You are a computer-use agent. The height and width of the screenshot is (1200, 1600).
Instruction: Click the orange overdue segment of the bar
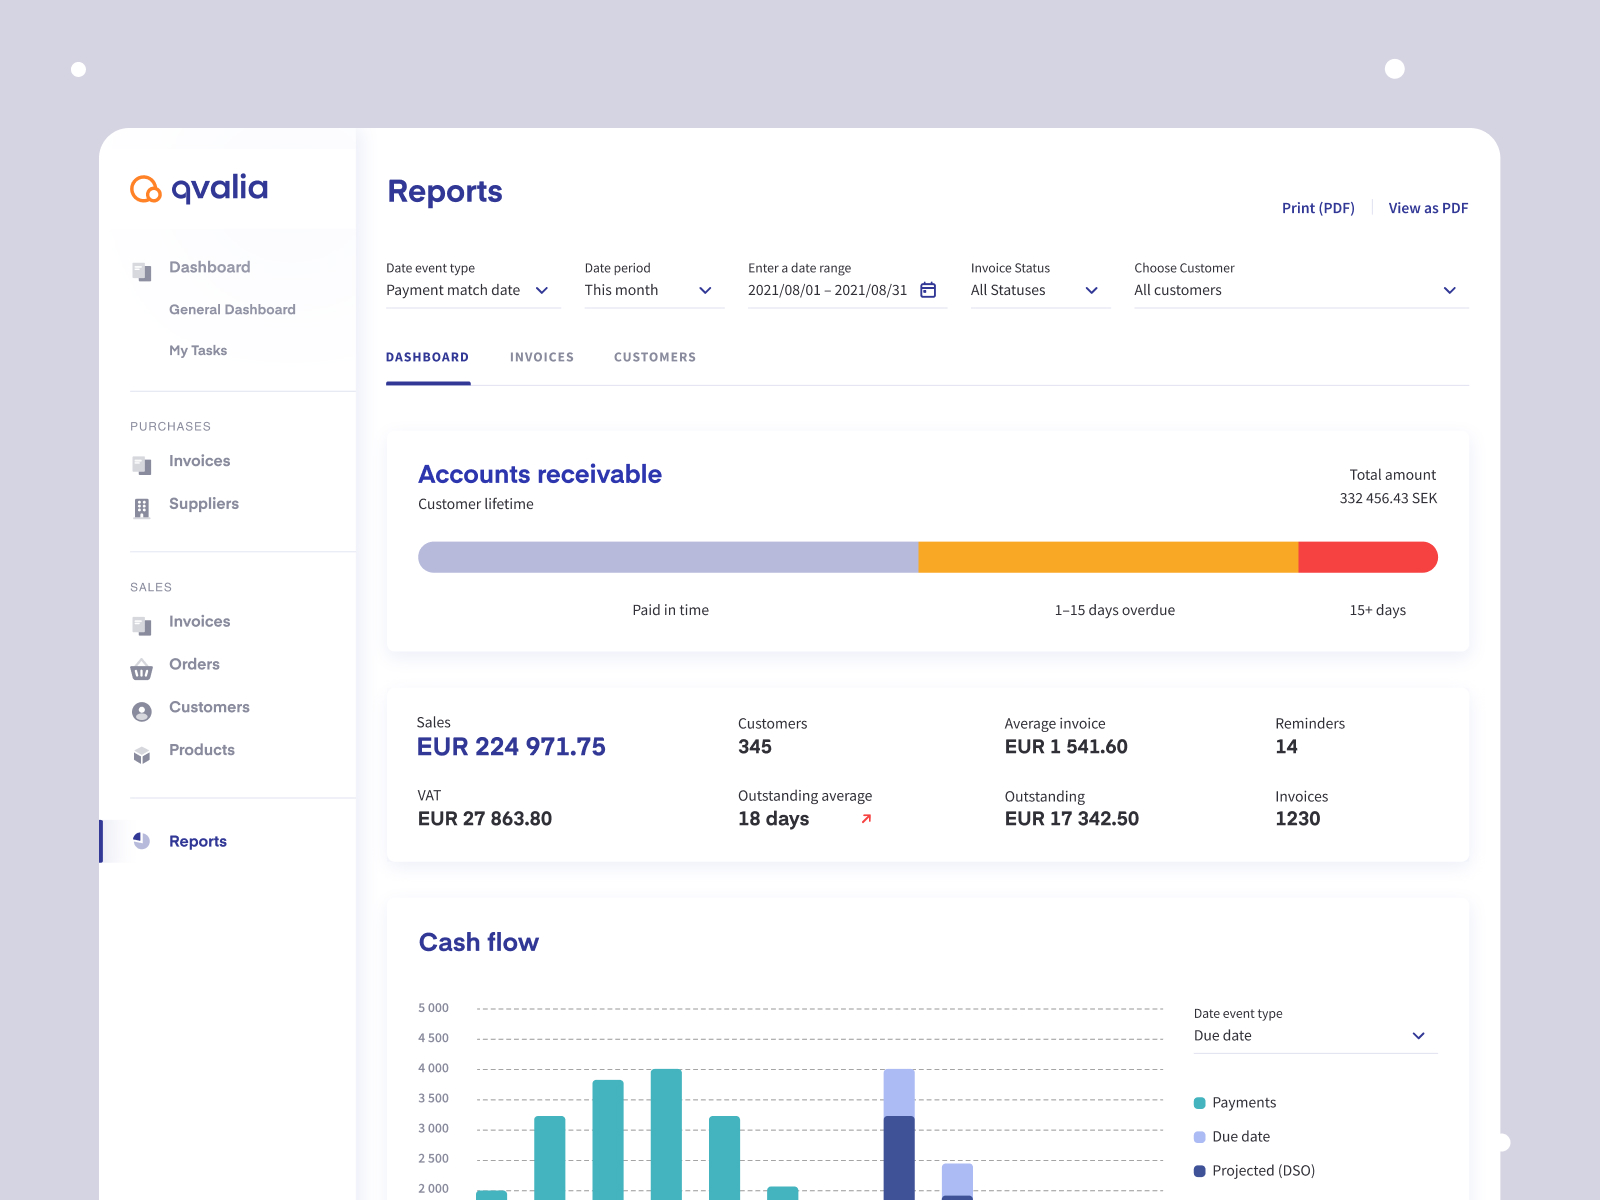click(x=1108, y=557)
